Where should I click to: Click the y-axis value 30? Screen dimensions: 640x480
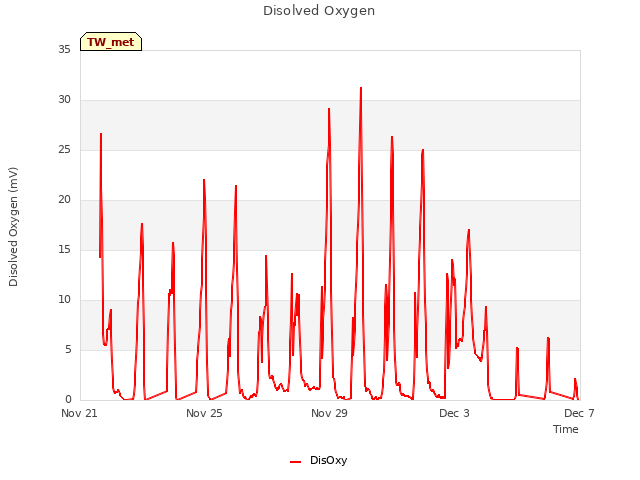pos(64,100)
